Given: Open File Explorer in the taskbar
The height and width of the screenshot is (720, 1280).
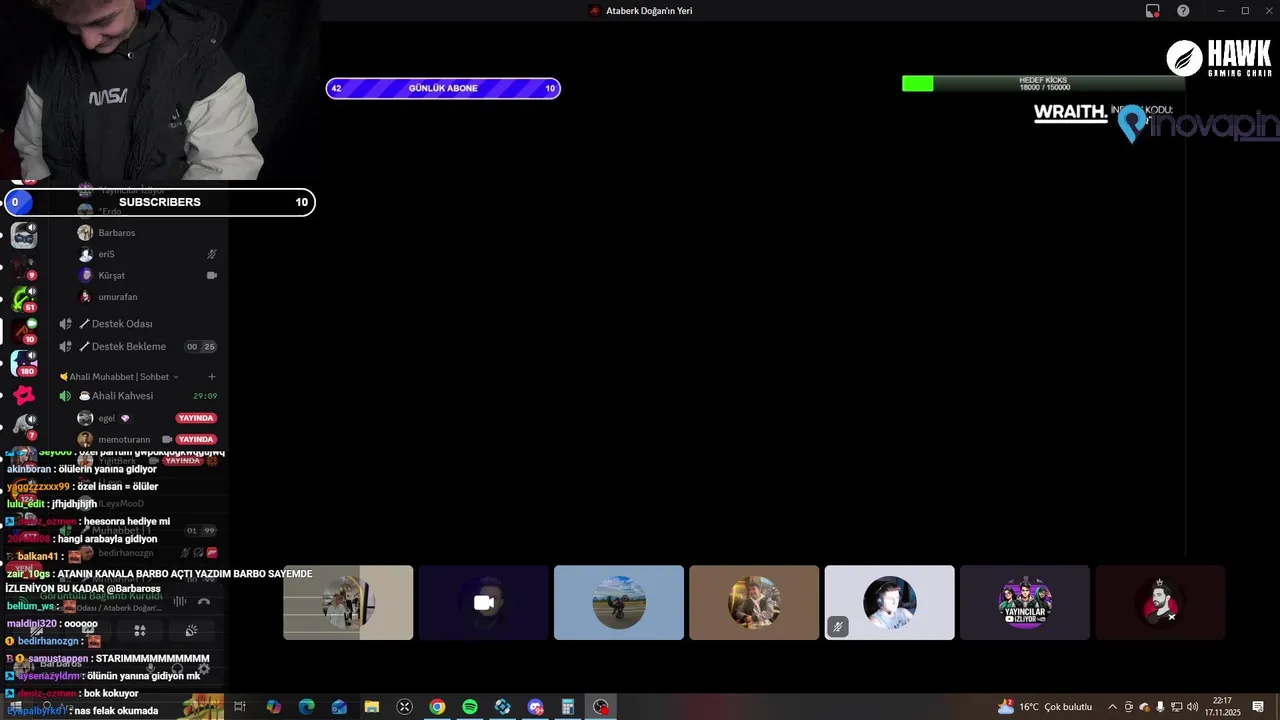Looking at the screenshot, I should coord(372,707).
